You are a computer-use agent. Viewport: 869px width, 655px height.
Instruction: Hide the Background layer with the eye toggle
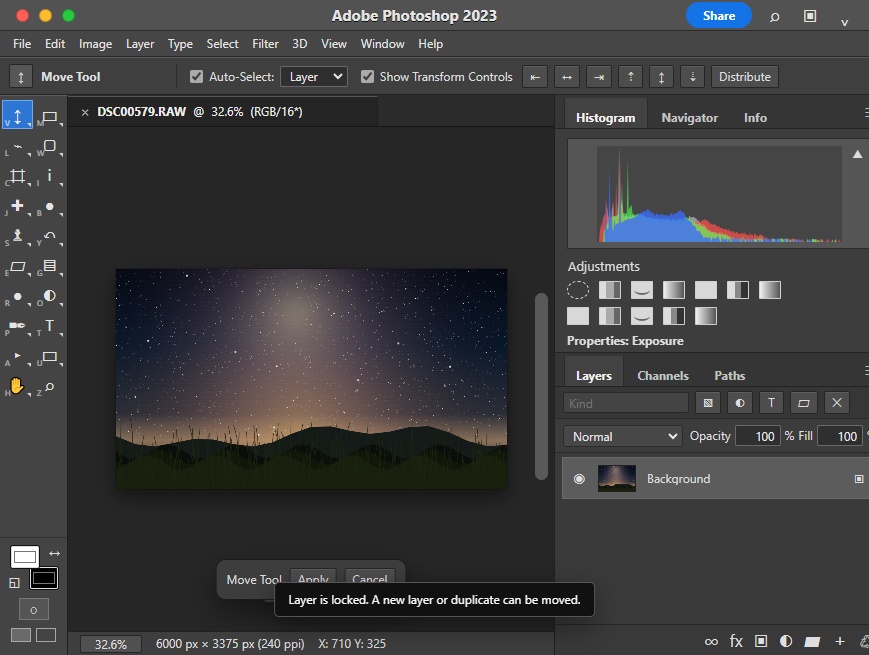click(579, 479)
